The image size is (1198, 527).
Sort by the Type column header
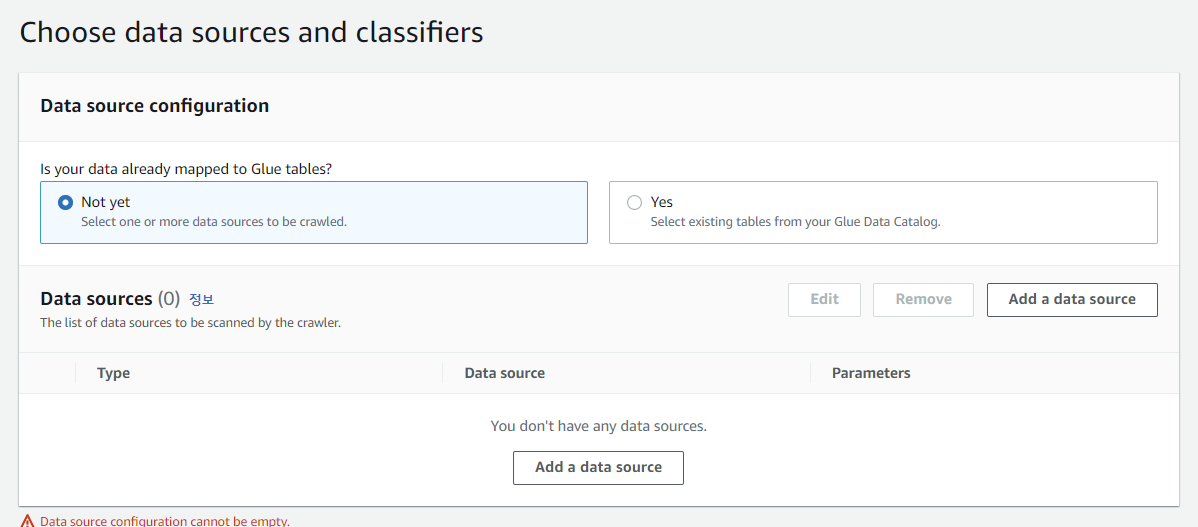tap(114, 373)
